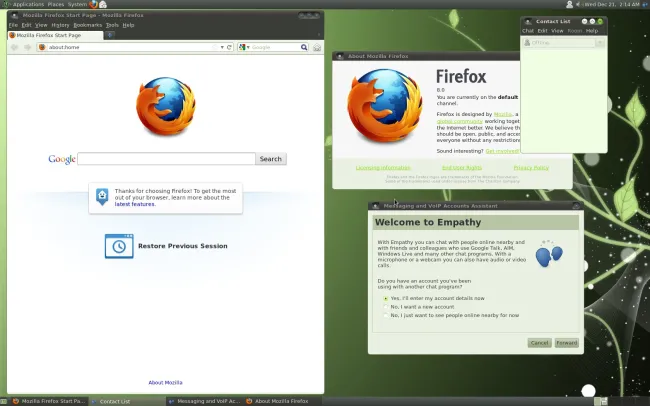The width and height of the screenshot is (650, 406).
Task: Click the user presence icon in top panel
Action: point(569,4)
